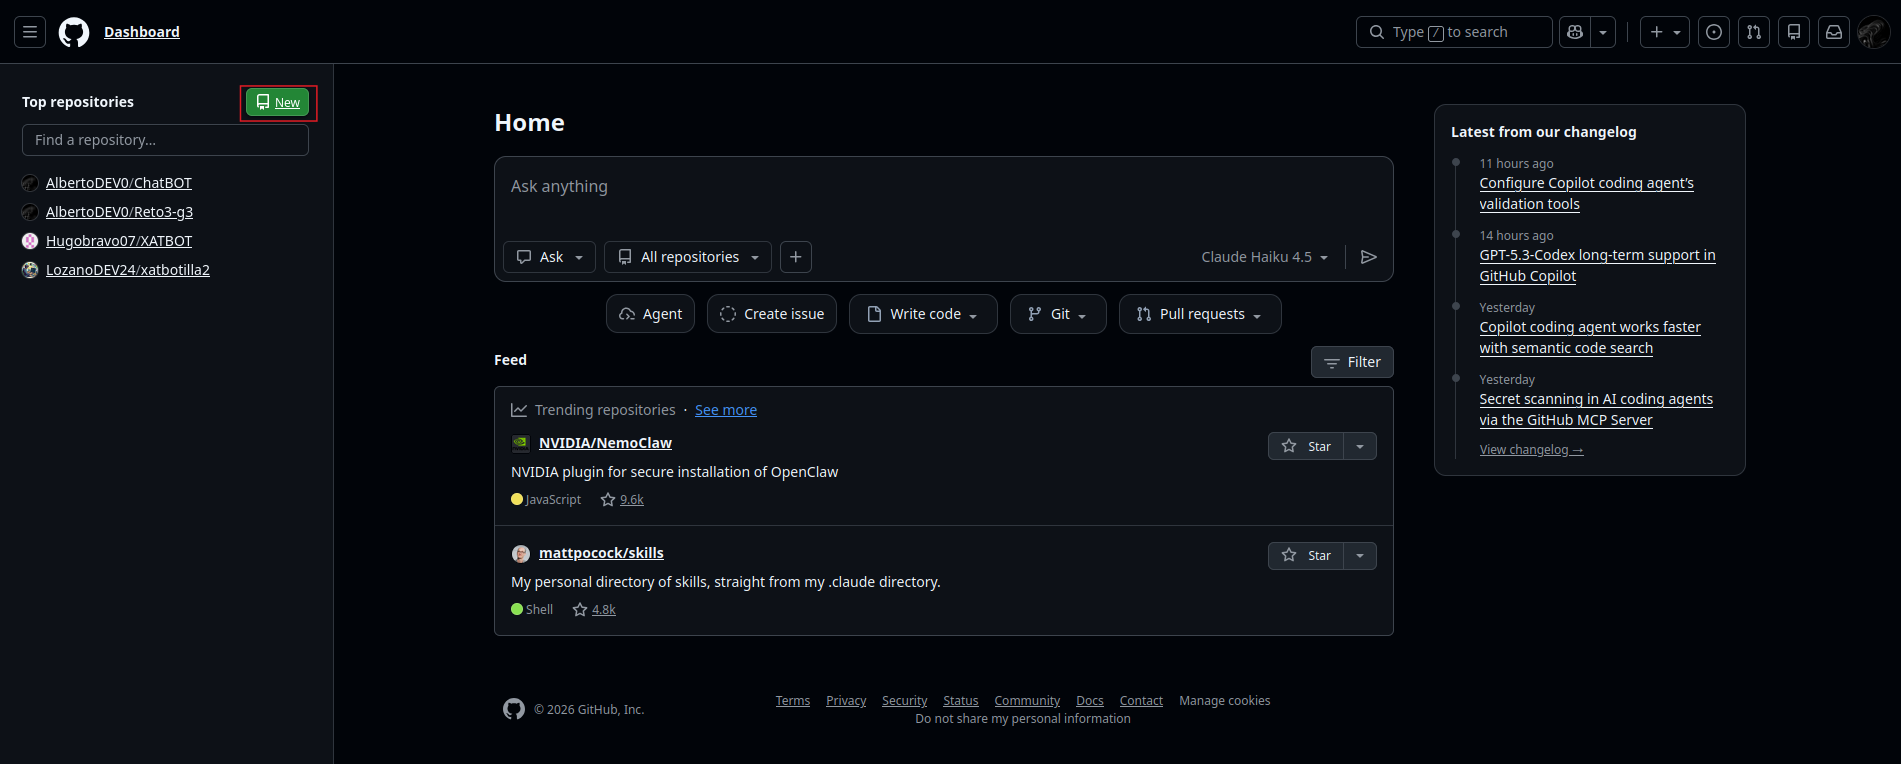Focus the Find a repository field
Image resolution: width=1901 pixels, height=764 pixels.
point(165,140)
